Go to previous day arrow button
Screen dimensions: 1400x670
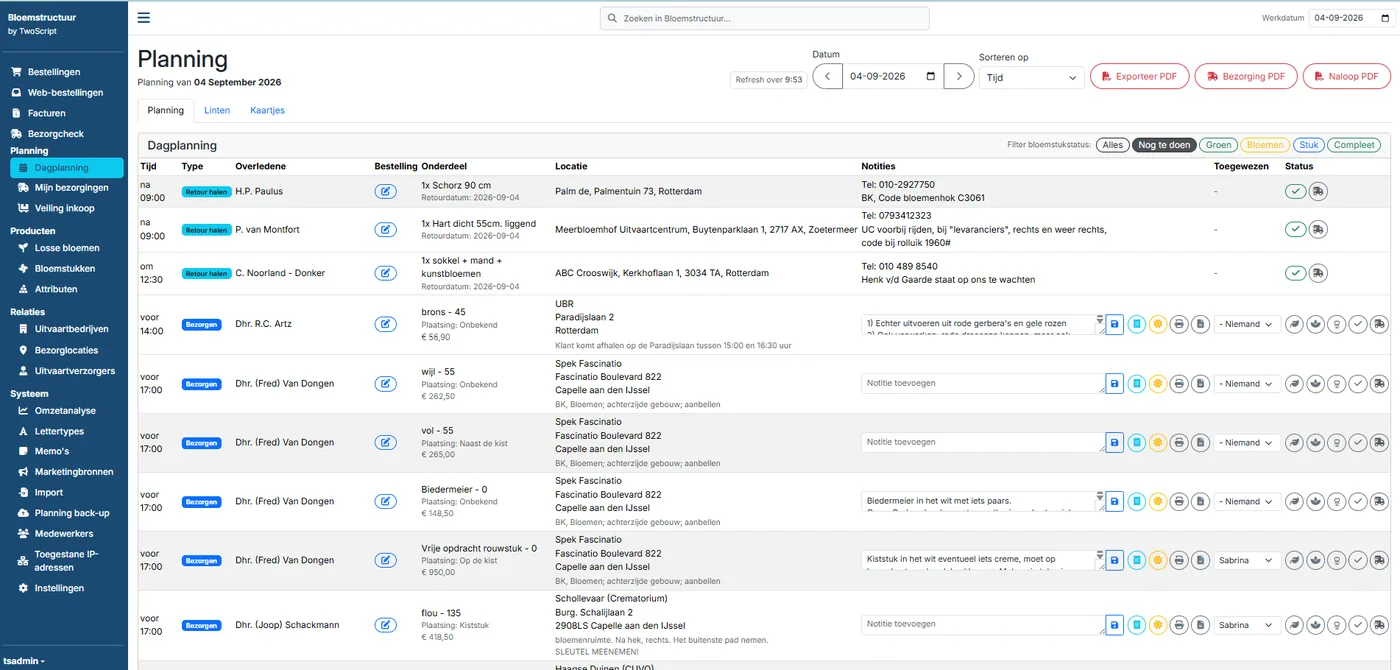point(827,76)
